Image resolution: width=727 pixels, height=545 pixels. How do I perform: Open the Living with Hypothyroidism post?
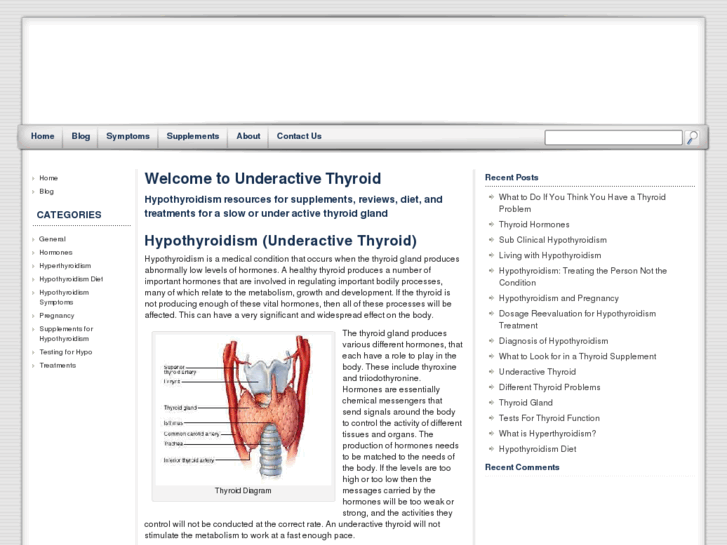pyautogui.click(x=550, y=256)
